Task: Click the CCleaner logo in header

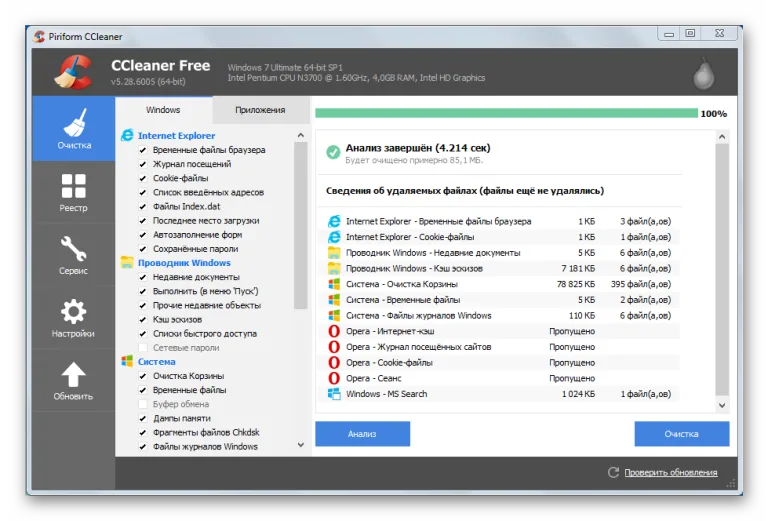Action: [x=73, y=72]
